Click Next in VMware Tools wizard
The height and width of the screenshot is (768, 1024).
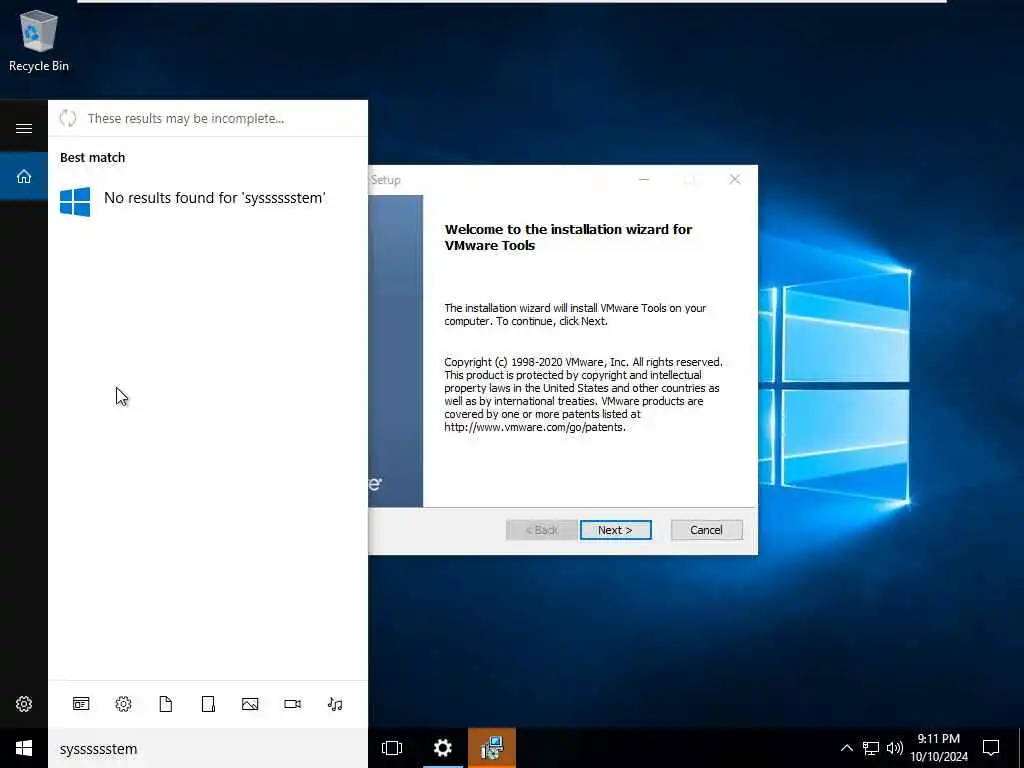tap(615, 530)
